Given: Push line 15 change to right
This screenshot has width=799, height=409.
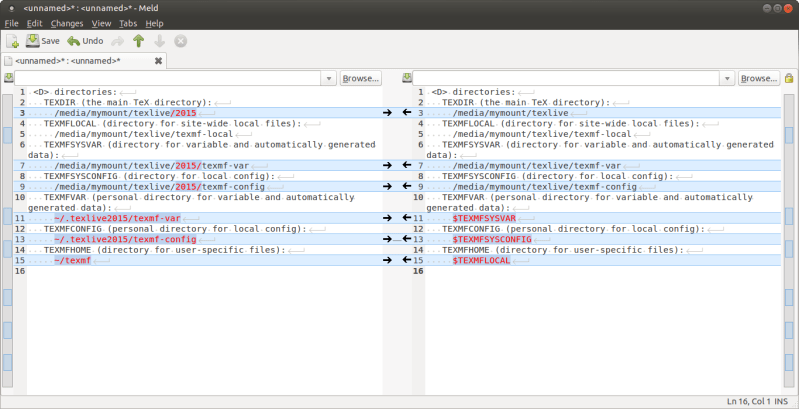Looking at the screenshot, I should 387,260.
